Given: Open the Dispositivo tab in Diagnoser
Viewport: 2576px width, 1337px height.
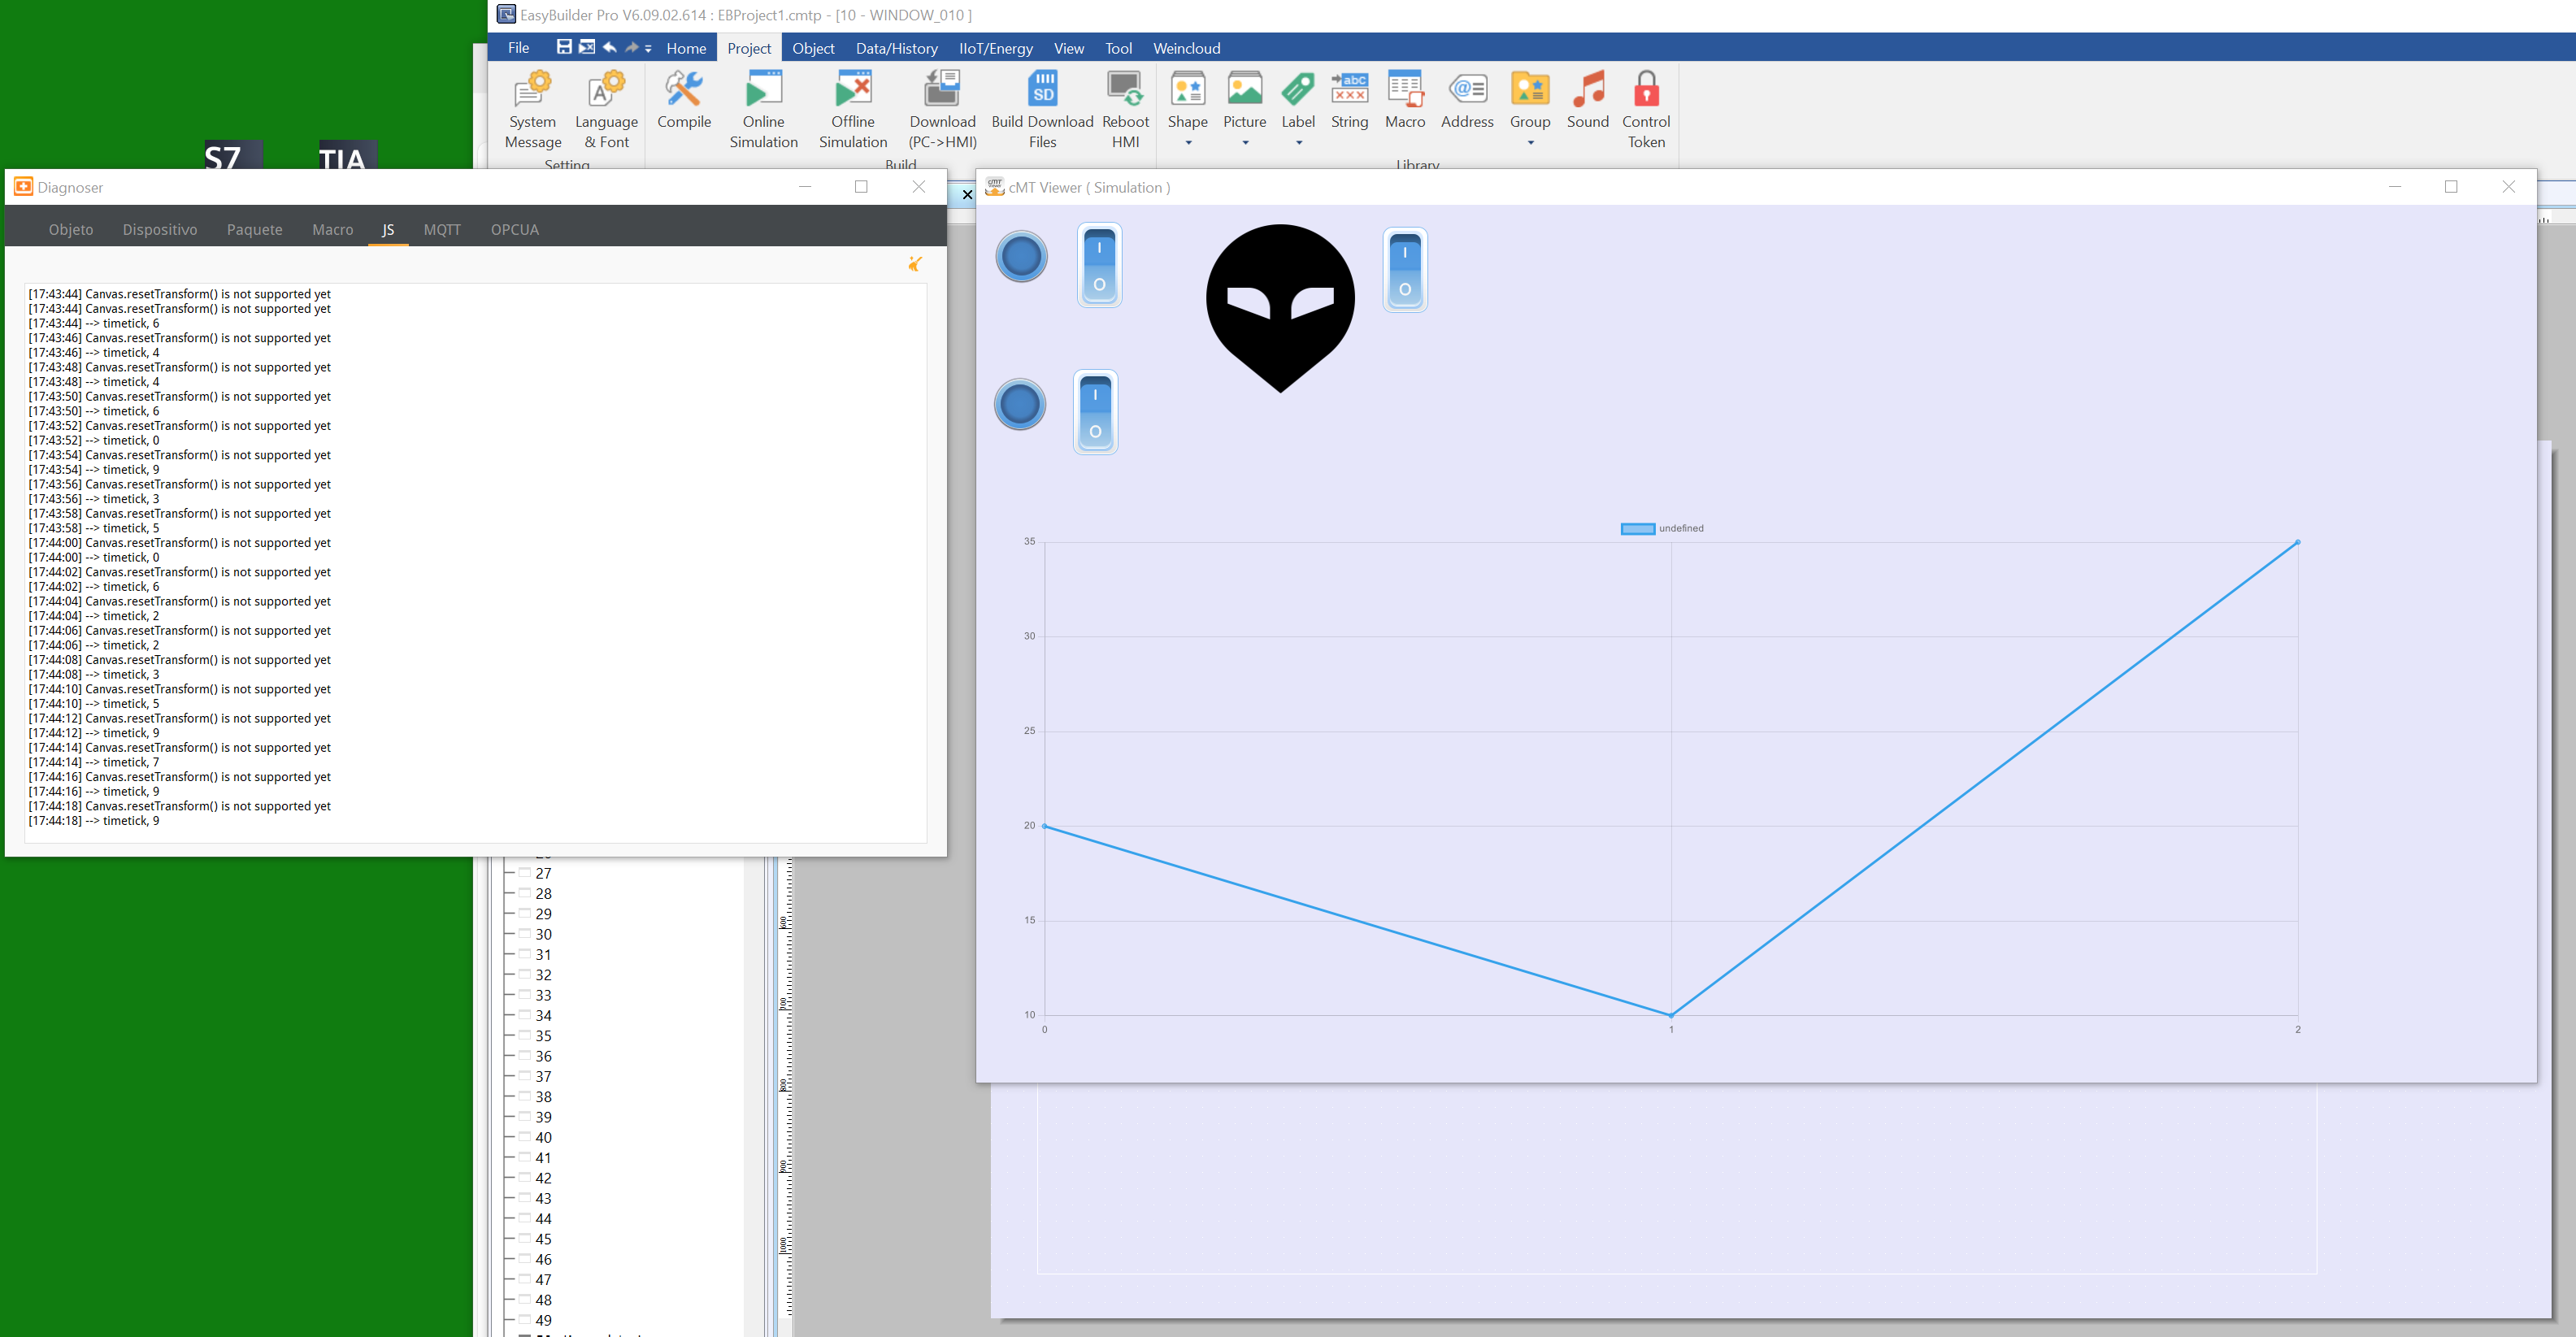Looking at the screenshot, I should click(160, 229).
